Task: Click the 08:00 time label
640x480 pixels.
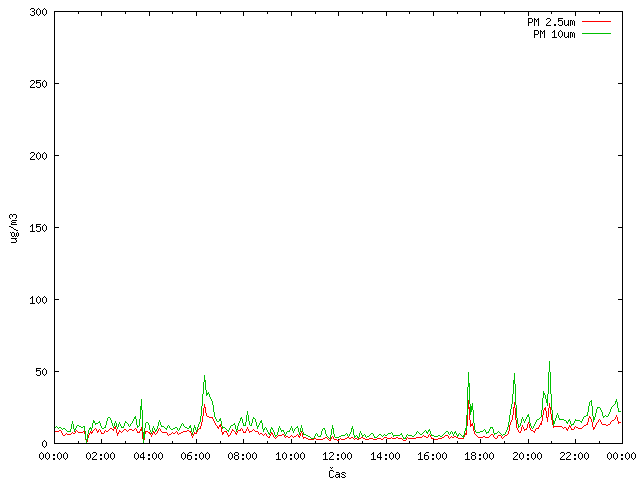Action: point(243,456)
